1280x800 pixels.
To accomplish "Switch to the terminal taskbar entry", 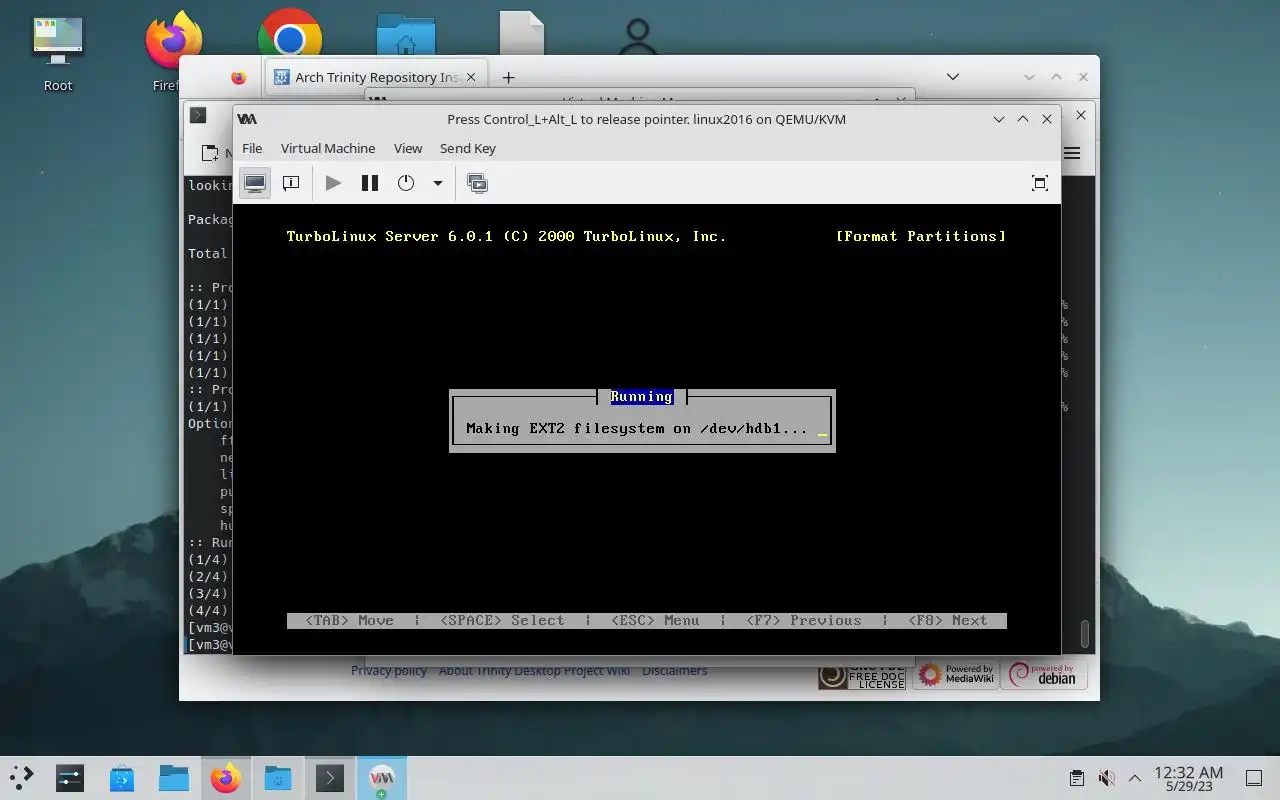I will (330, 777).
